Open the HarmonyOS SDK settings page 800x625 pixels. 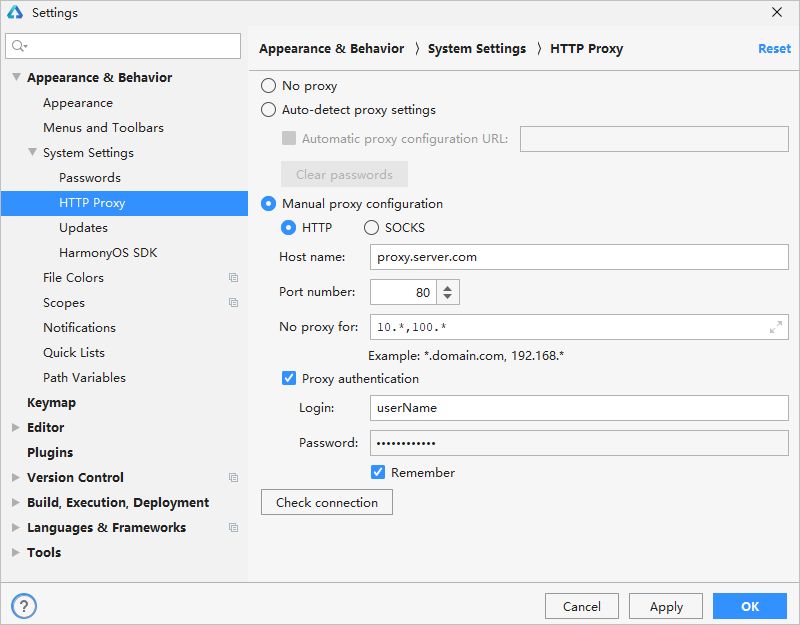pyautogui.click(x=108, y=253)
